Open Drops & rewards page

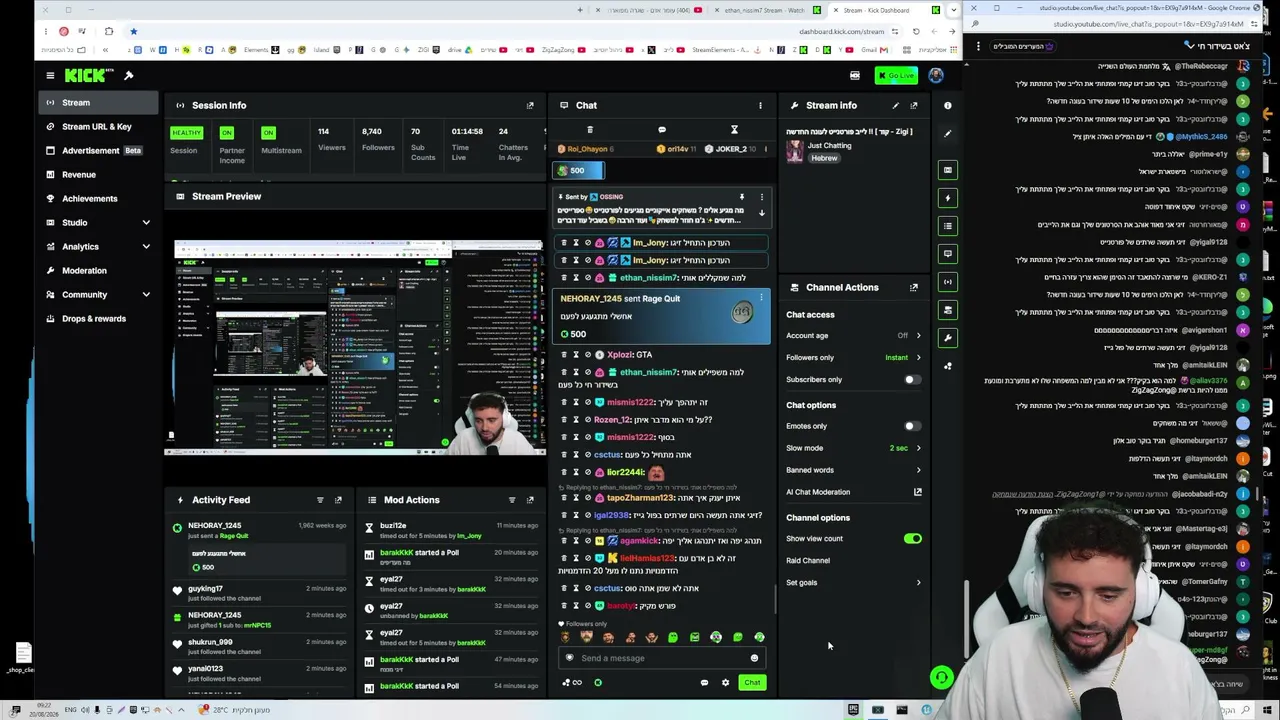[96, 318]
